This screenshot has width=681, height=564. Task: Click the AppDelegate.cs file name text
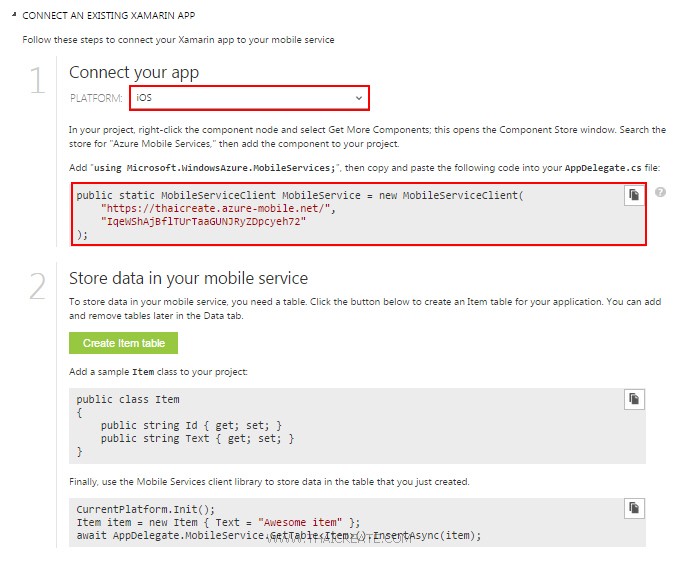point(603,168)
